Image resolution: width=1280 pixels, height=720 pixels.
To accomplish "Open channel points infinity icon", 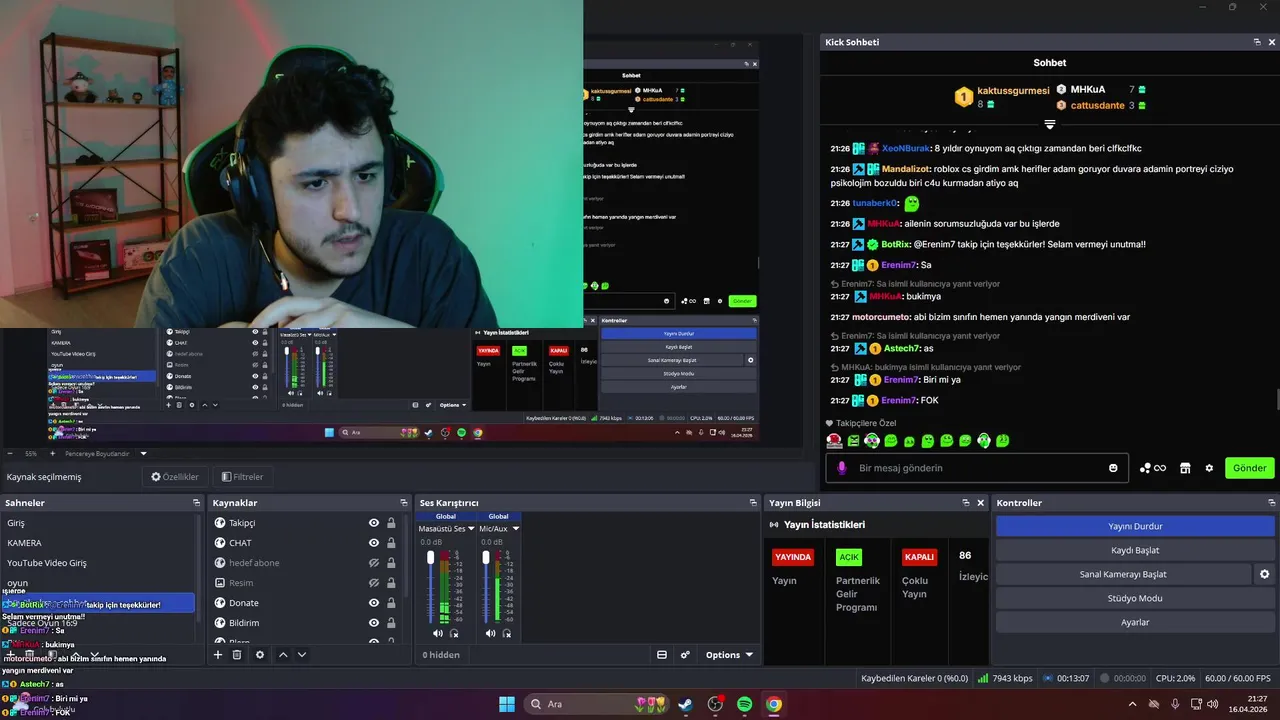I will tap(1153, 468).
